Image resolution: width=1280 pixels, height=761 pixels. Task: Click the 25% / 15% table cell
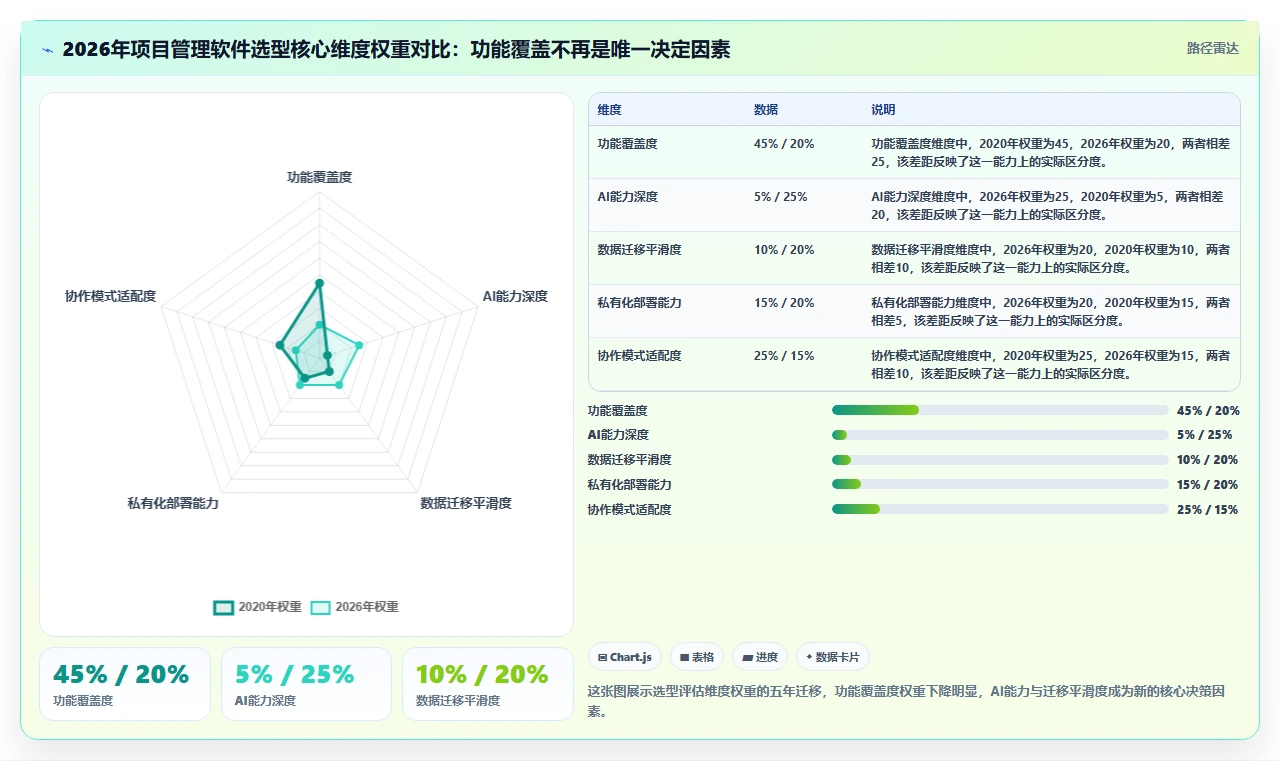tap(784, 356)
